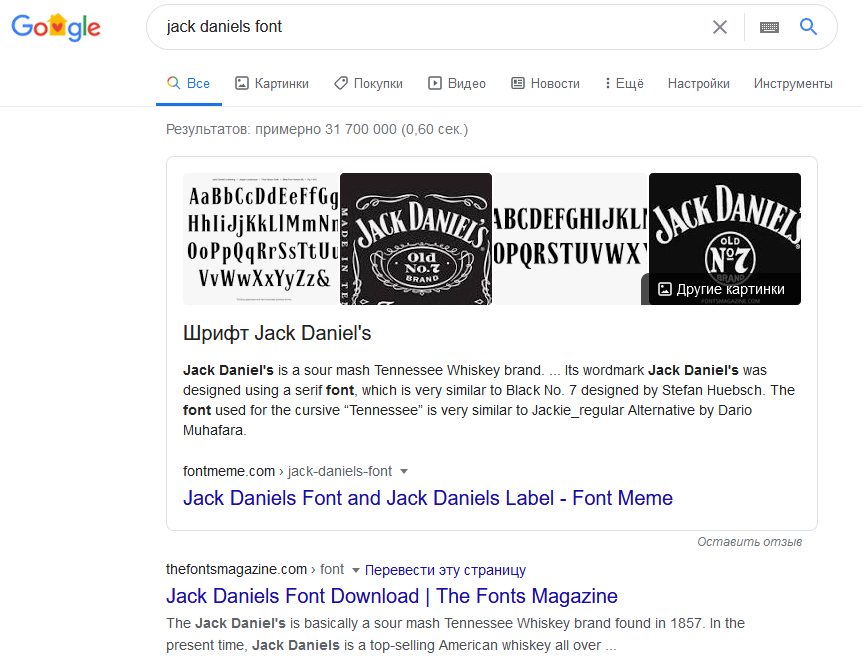Image resolution: width=862 pixels, height=671 pixels.
Task: Click the Новости news icon
Action: [x=519, y=83]
